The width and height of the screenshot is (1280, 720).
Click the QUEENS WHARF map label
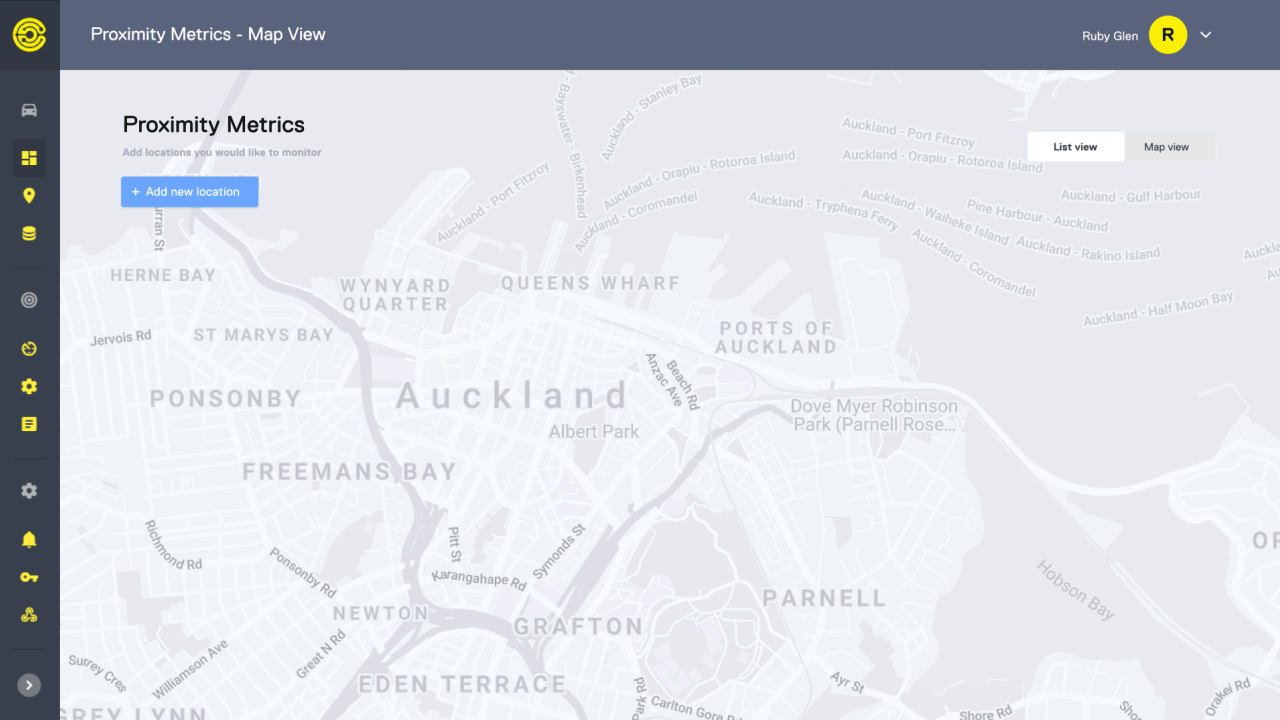590,283
